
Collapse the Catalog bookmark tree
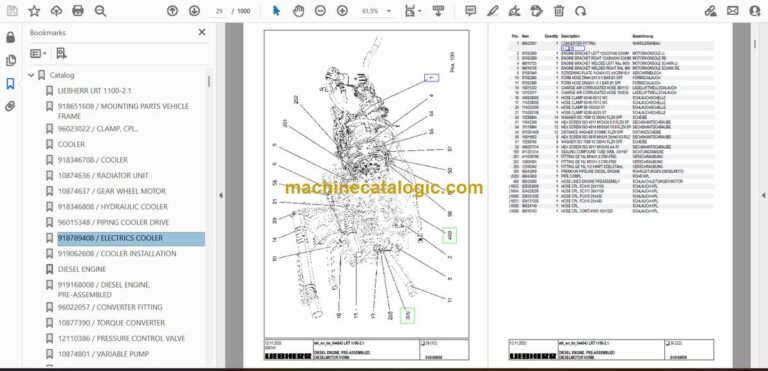[x=31, y=75]
